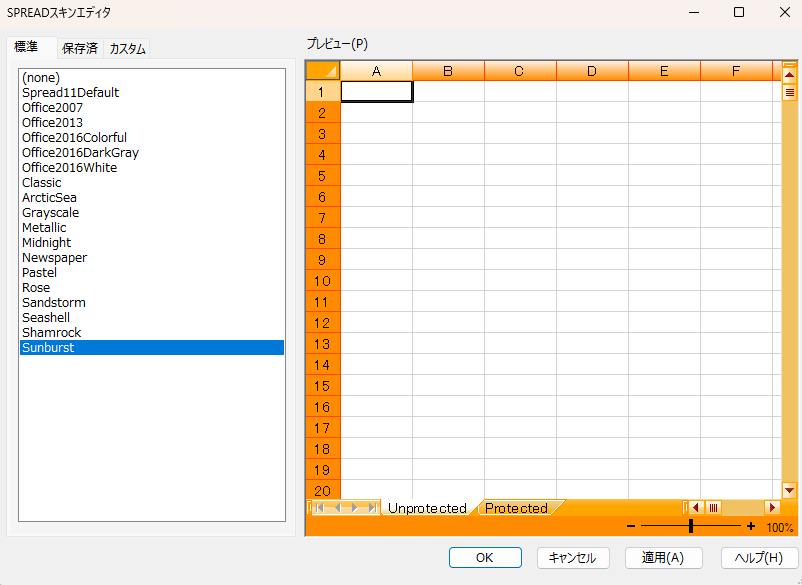Viewport: 802px width, 585px height.
Task: Select the Rose skin
Action: [x=152, y=287]
